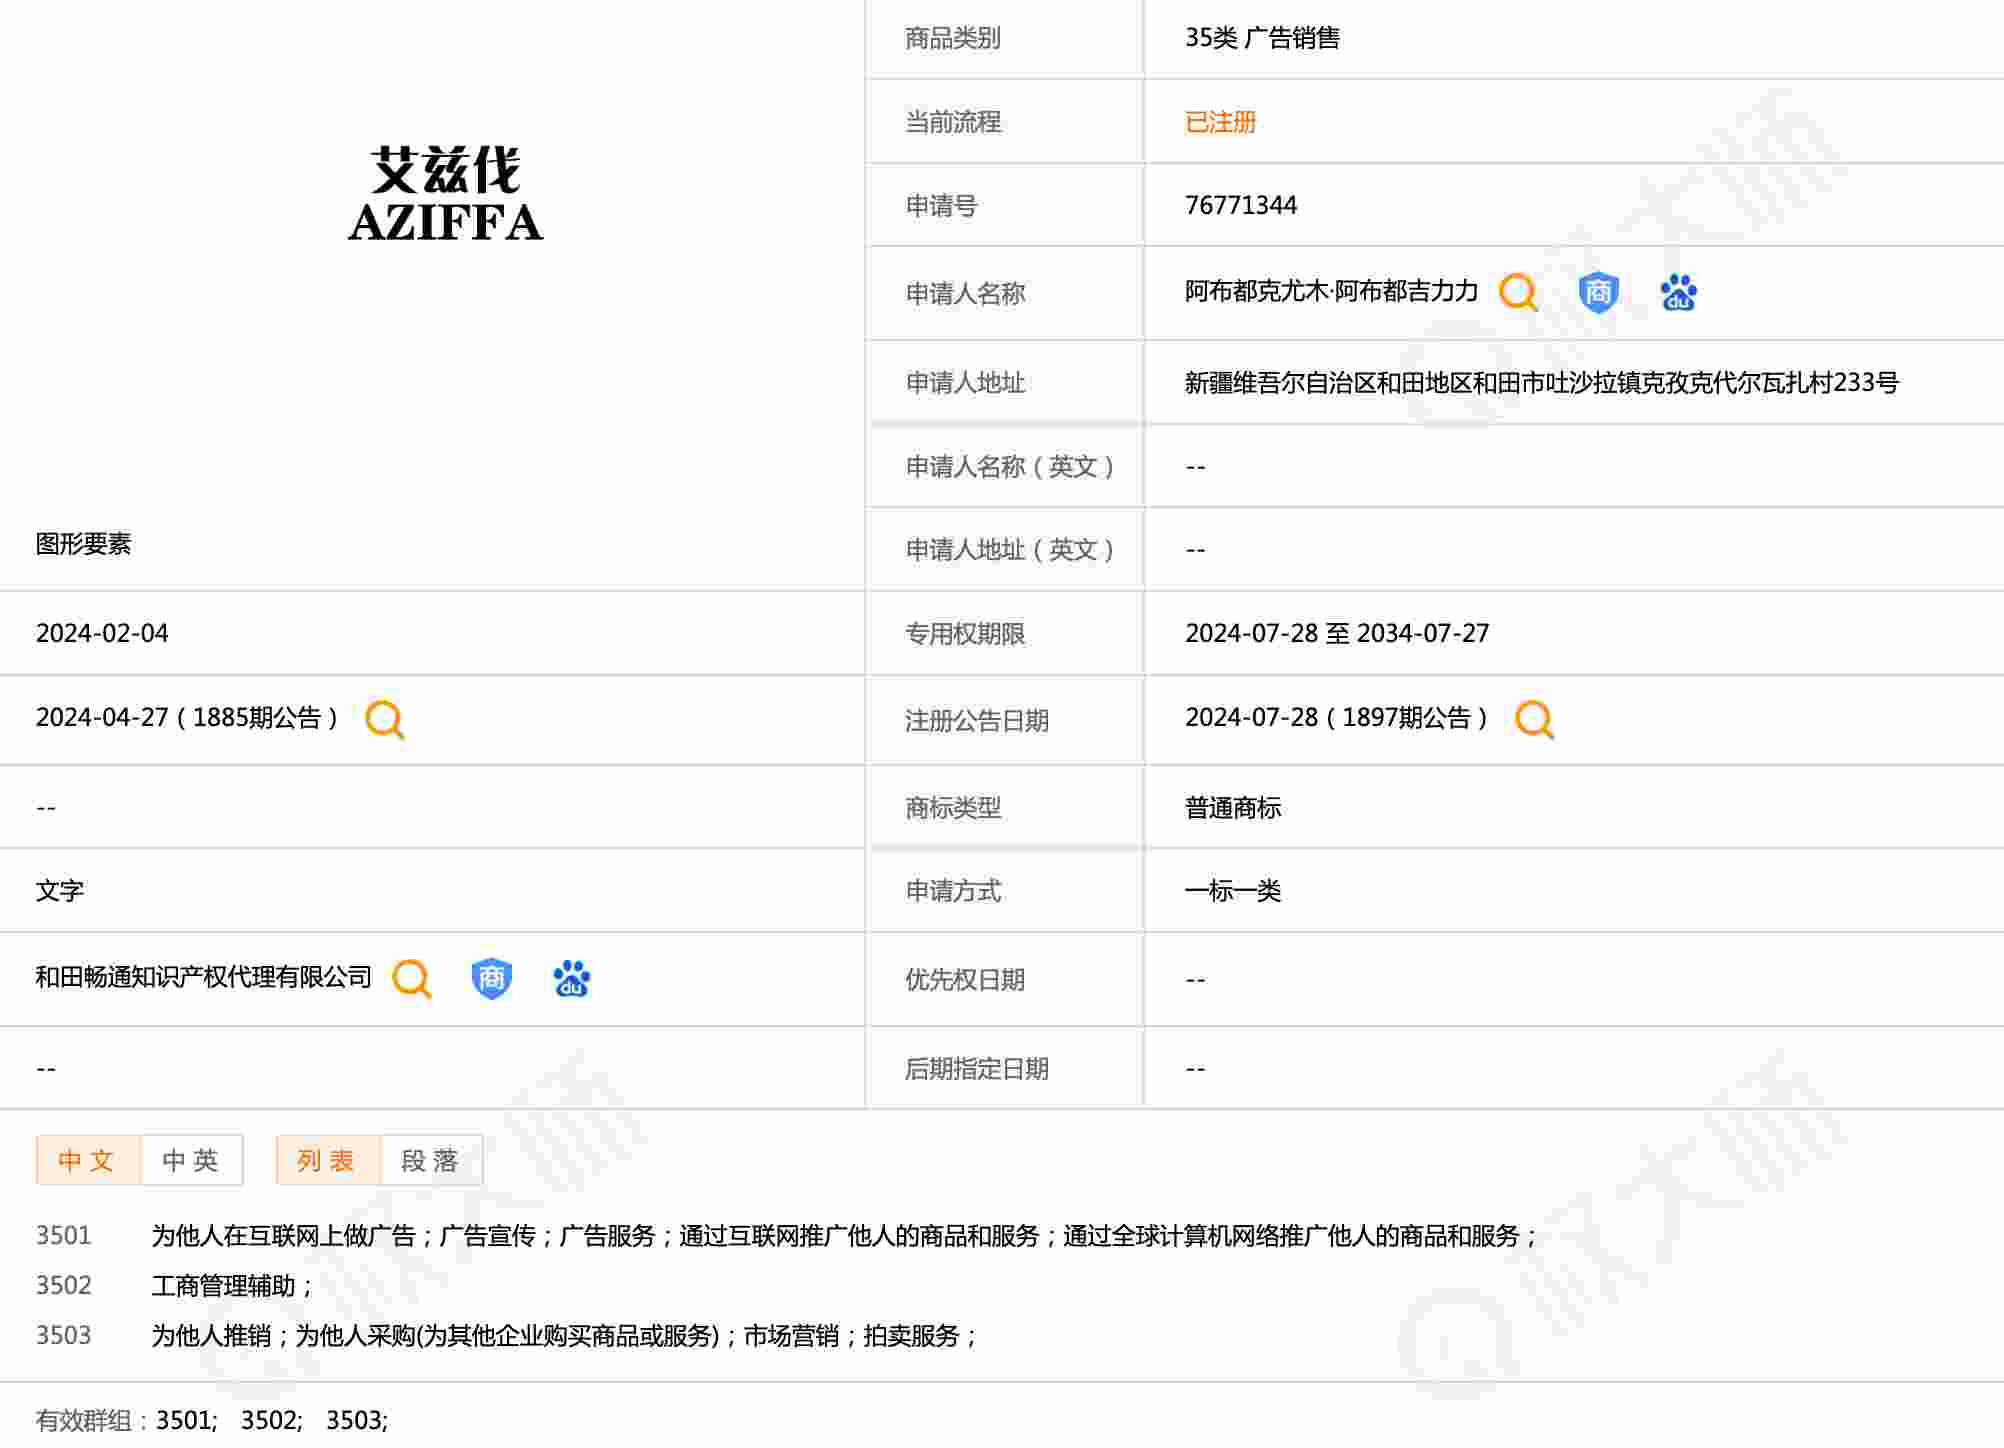Select 段落 paragraph view tab
Viewport: 2004px width, 1448px height.
pos(431,1160)
